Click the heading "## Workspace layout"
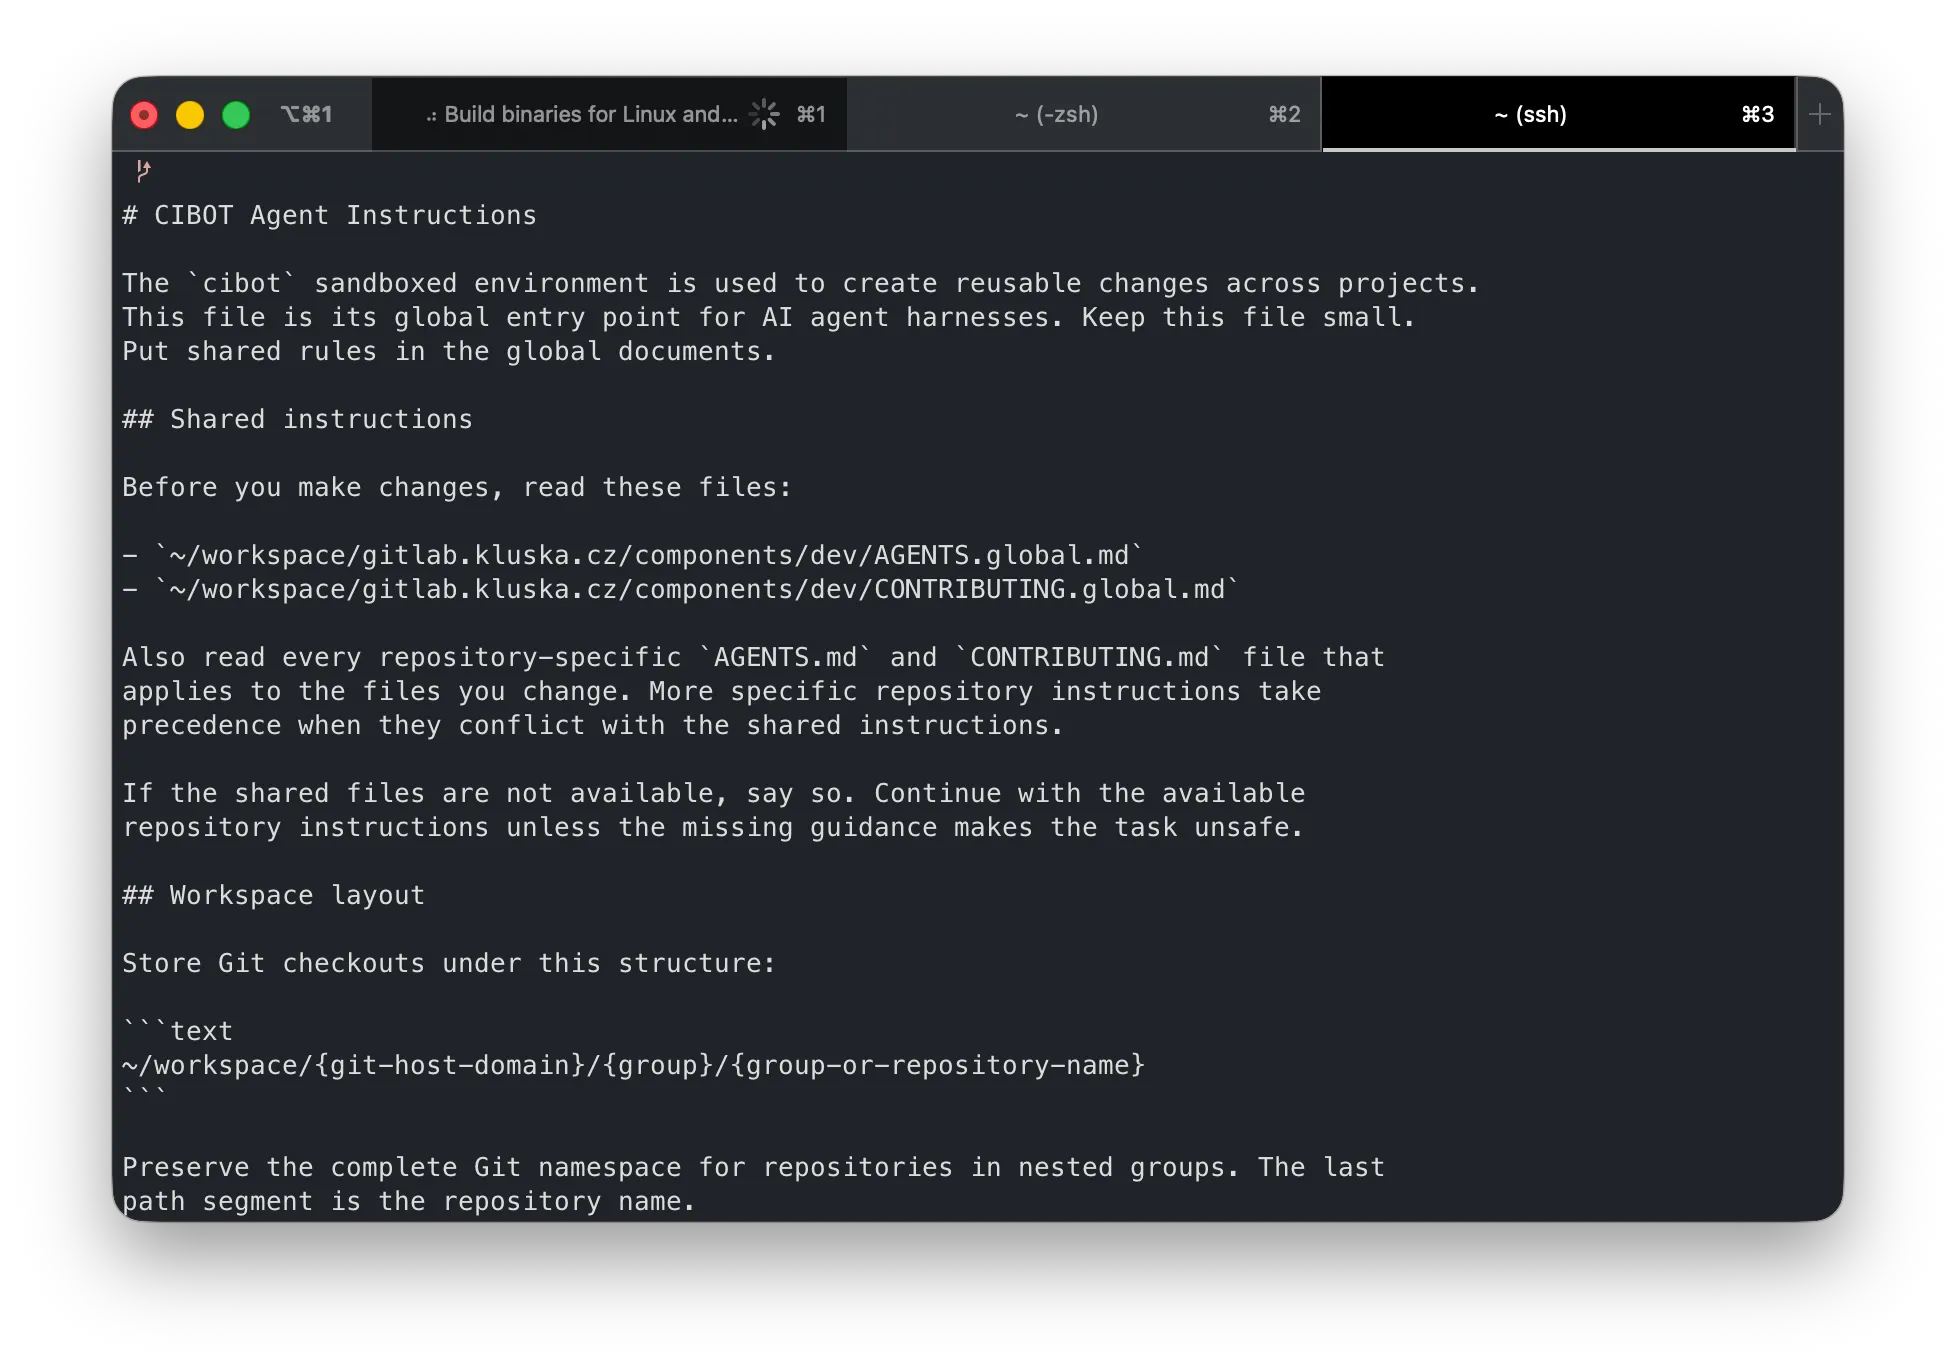This screenshot has width=1956, height=1370. click(273, 895)
